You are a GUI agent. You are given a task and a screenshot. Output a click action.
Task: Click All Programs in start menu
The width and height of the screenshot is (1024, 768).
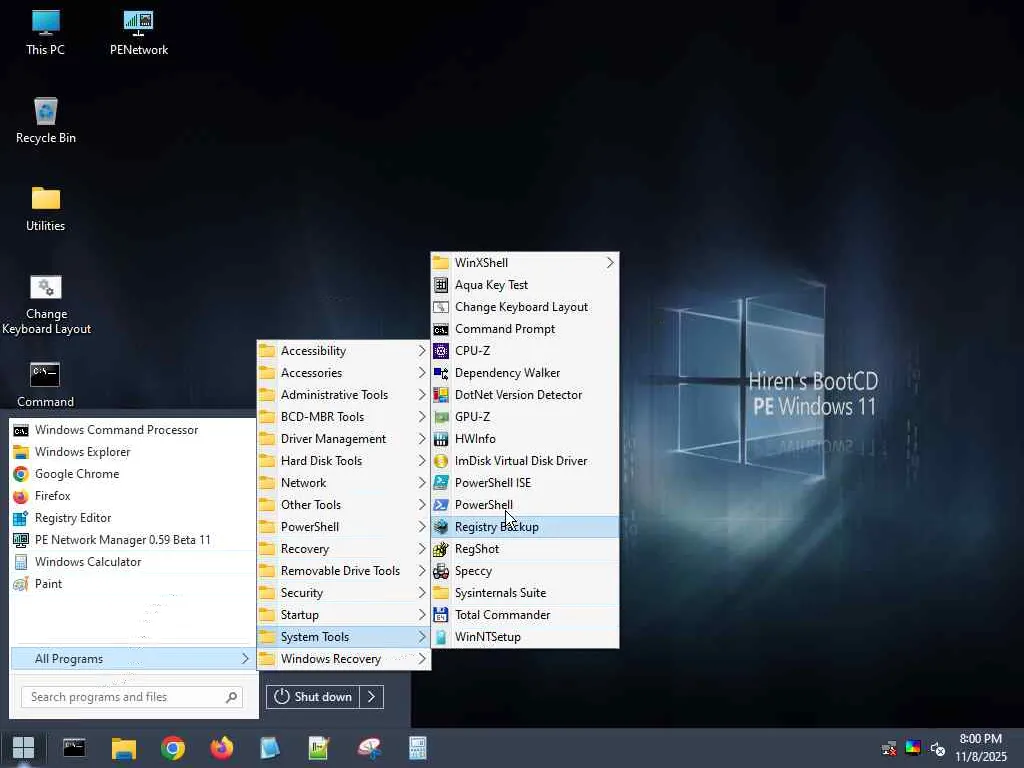(133, 659)
